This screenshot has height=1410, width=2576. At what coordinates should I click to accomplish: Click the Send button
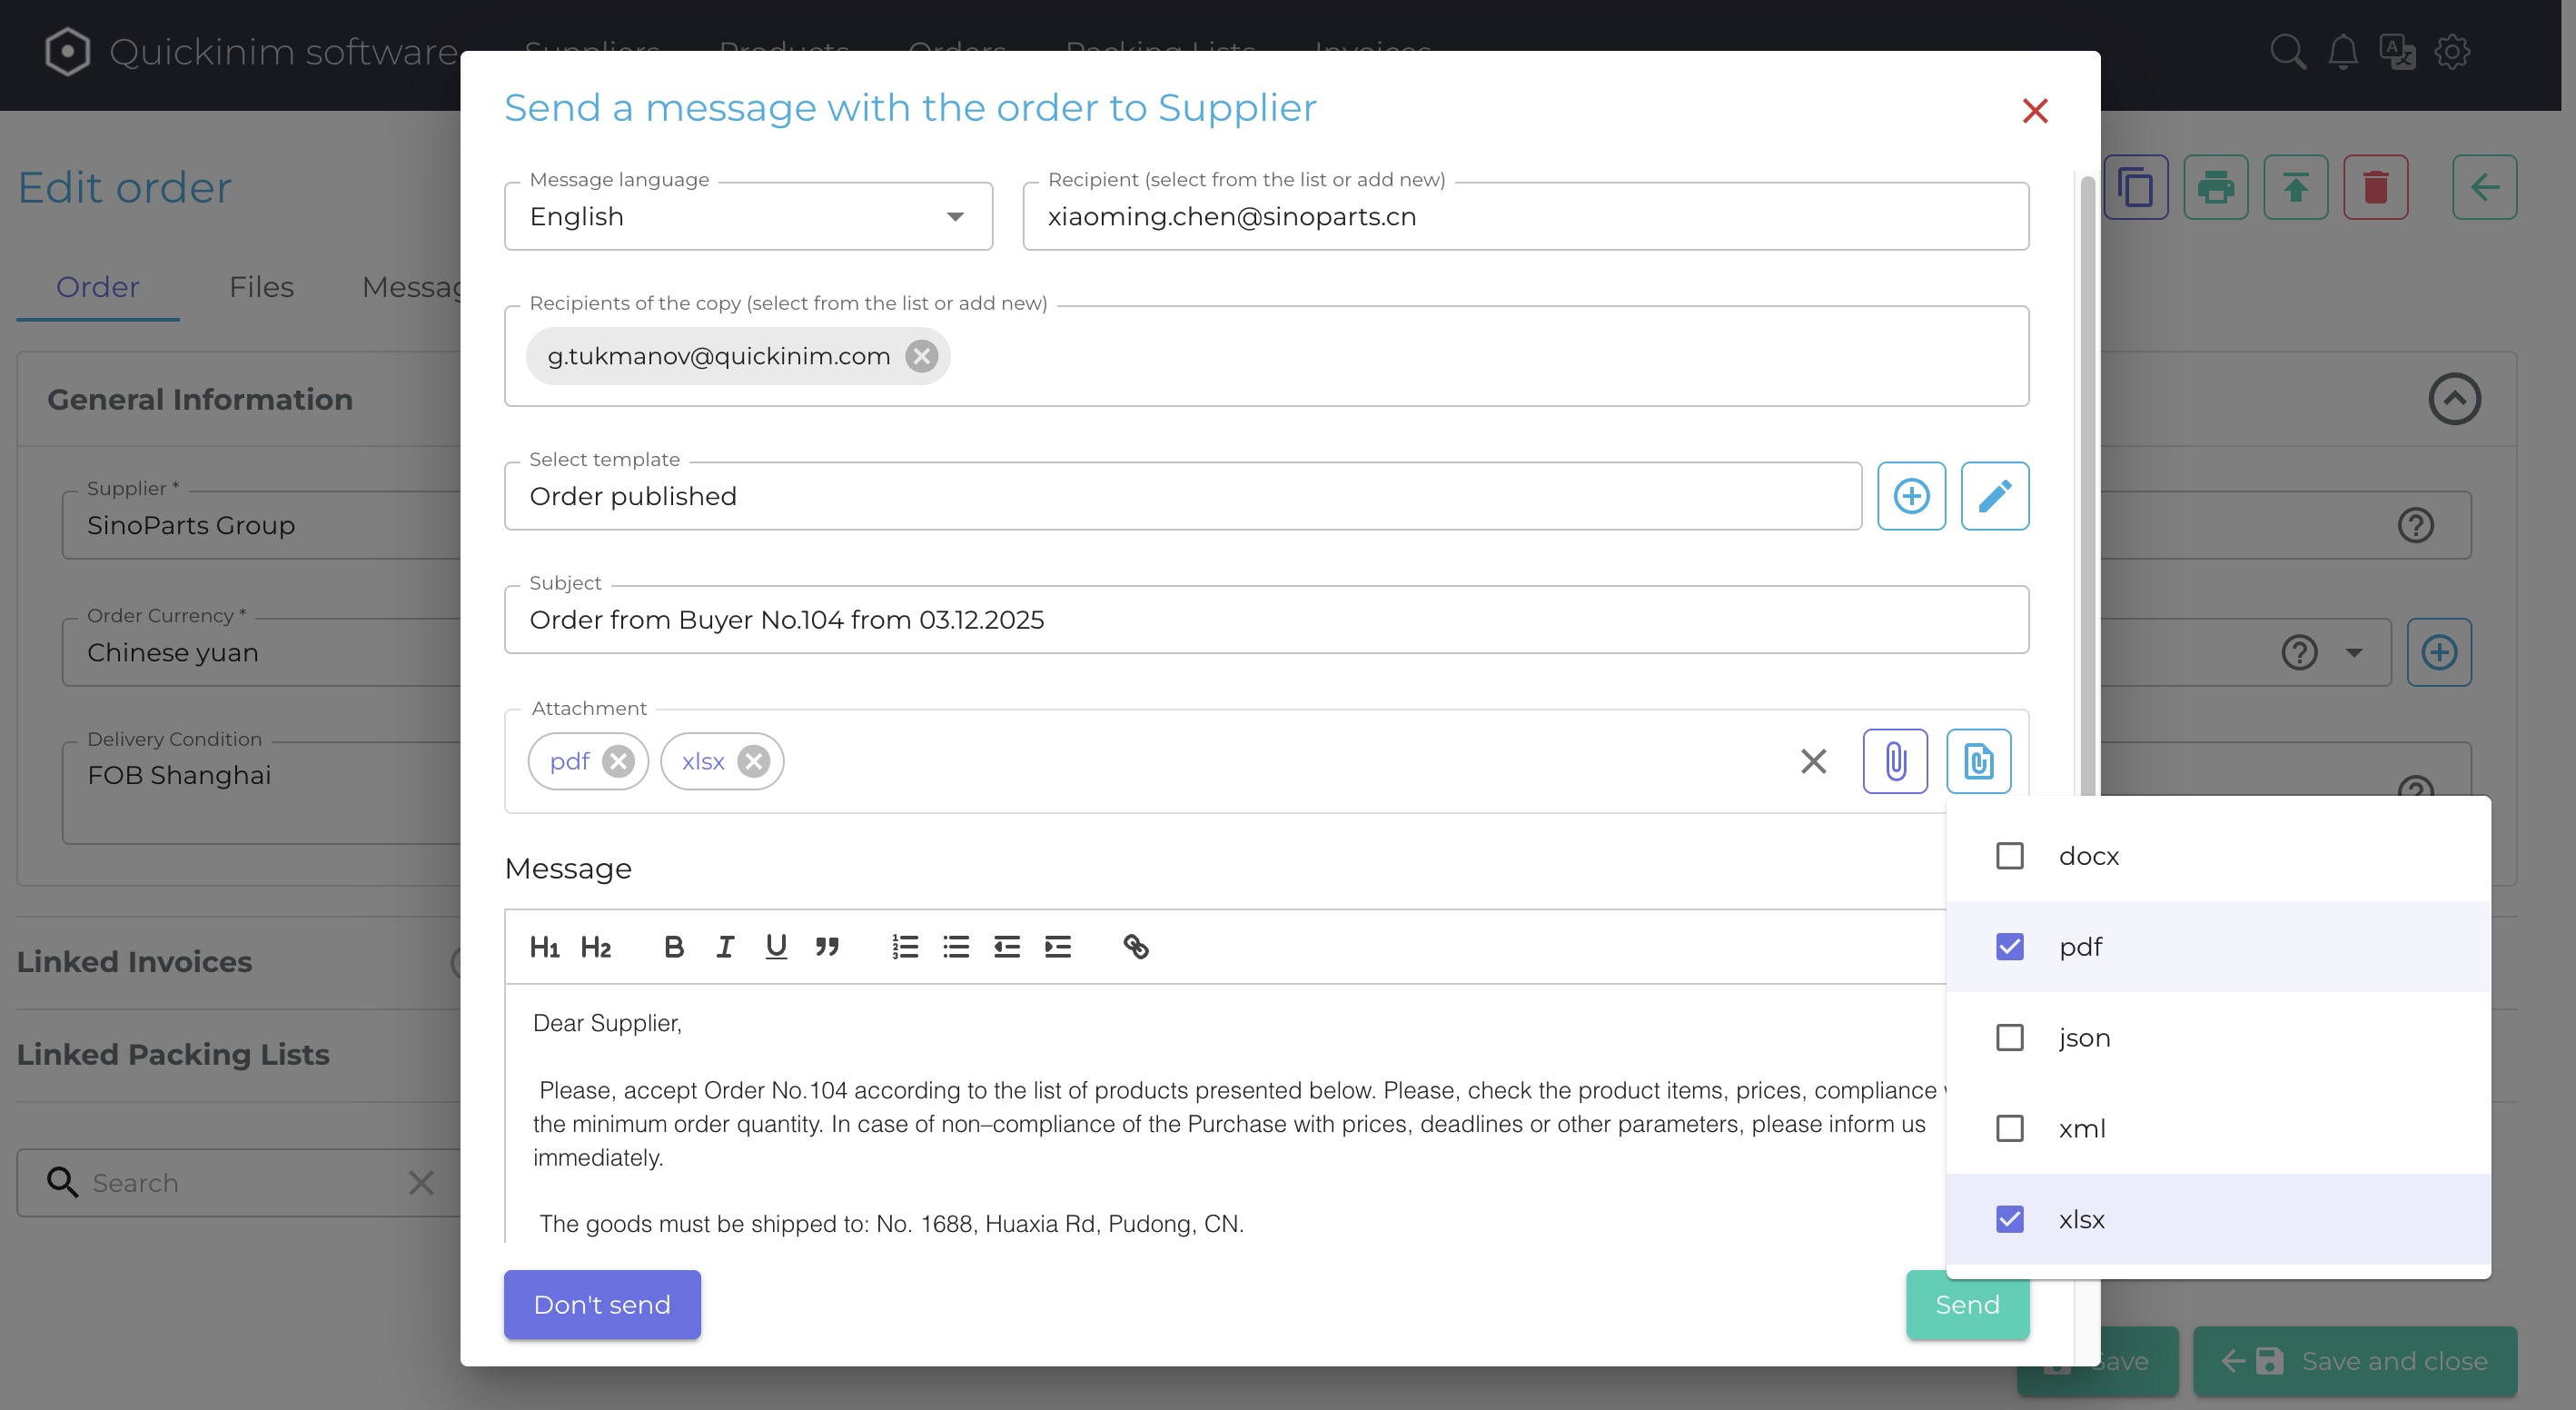[x=1966, y=1304]
